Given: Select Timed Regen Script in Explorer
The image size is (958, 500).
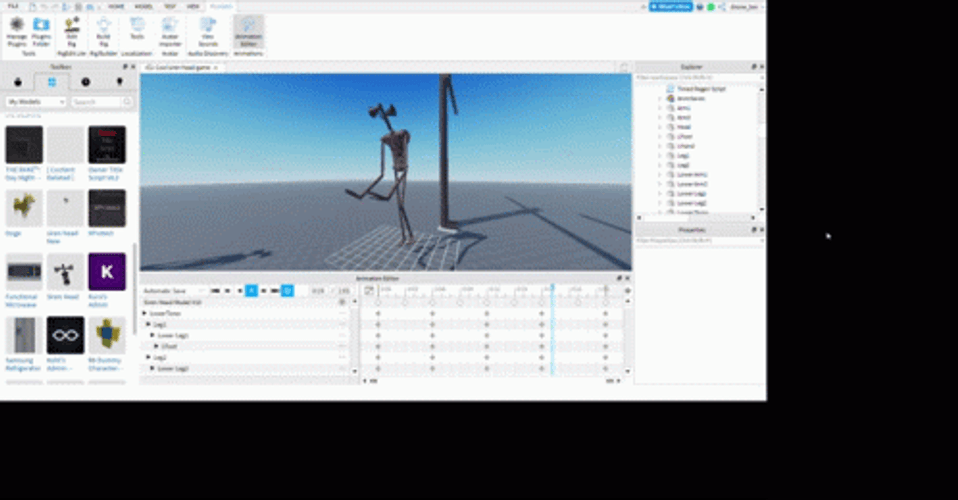Looking at the screenshot, I should [x=701, y=89].
